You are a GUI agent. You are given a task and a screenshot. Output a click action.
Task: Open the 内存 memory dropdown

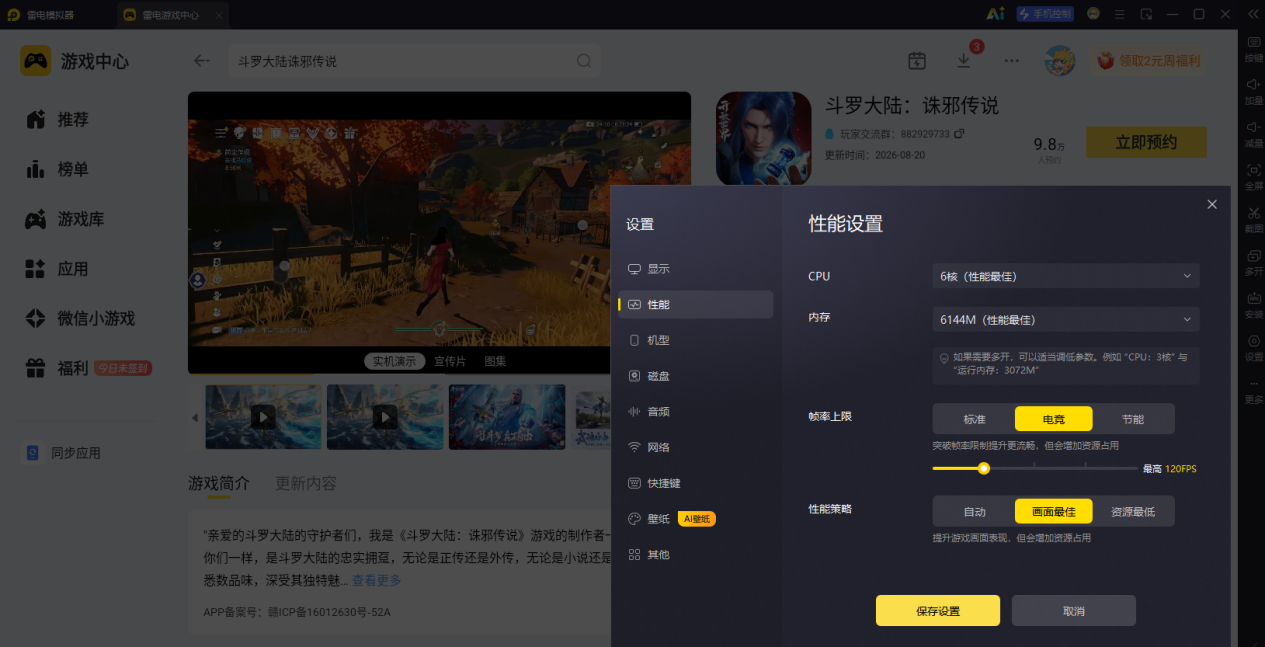pyautogui.click(x=1066, y=320)
